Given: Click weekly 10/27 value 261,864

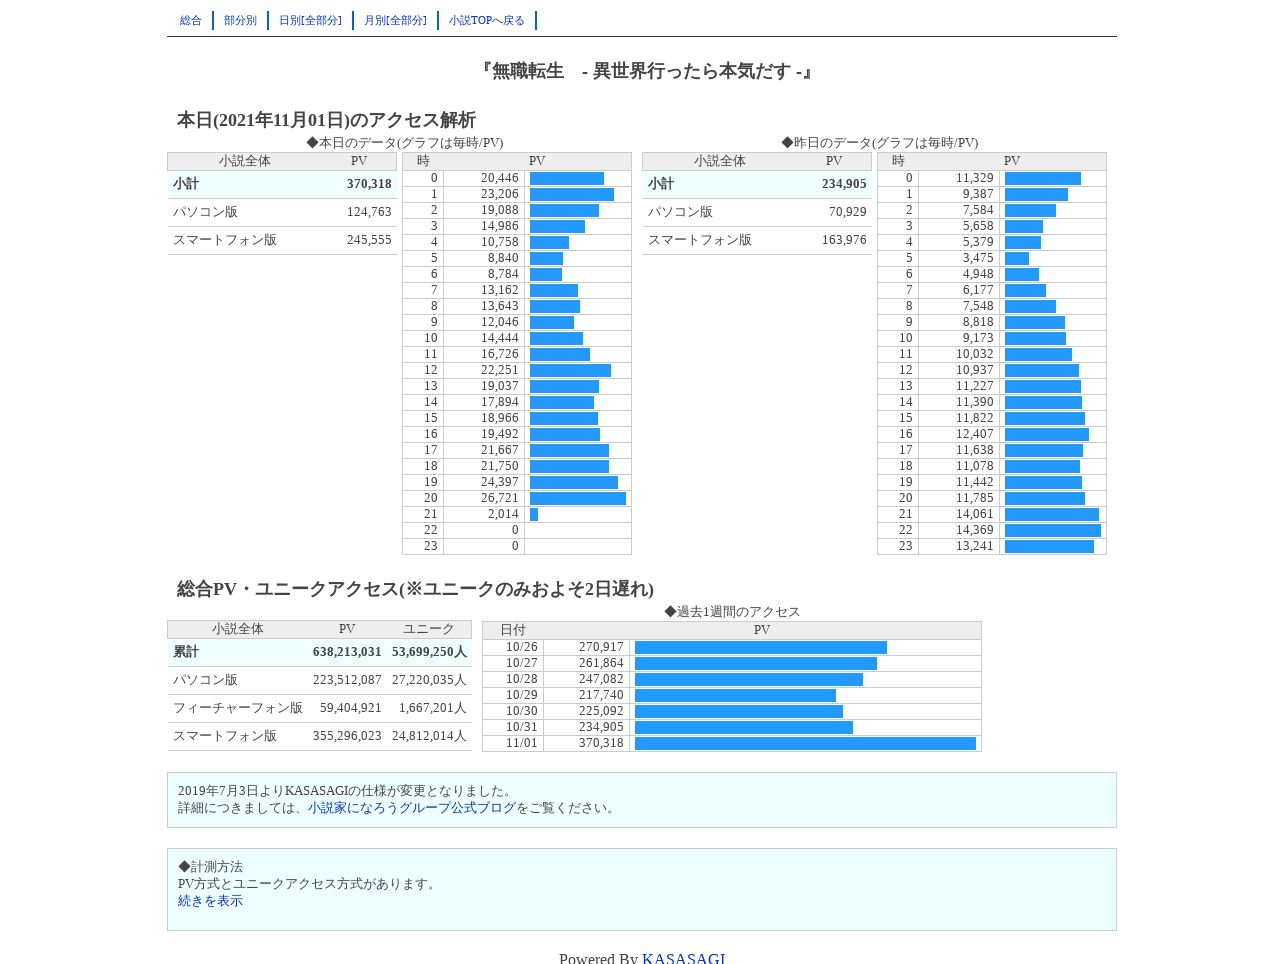Looking at the screenshot, I should click(x=601, y=663).
